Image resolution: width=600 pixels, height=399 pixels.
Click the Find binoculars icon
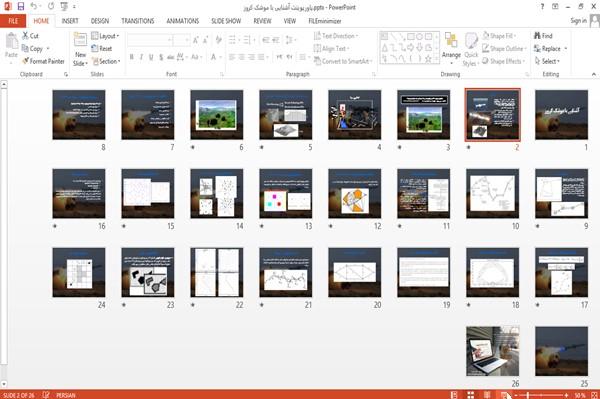coord(537,36)
